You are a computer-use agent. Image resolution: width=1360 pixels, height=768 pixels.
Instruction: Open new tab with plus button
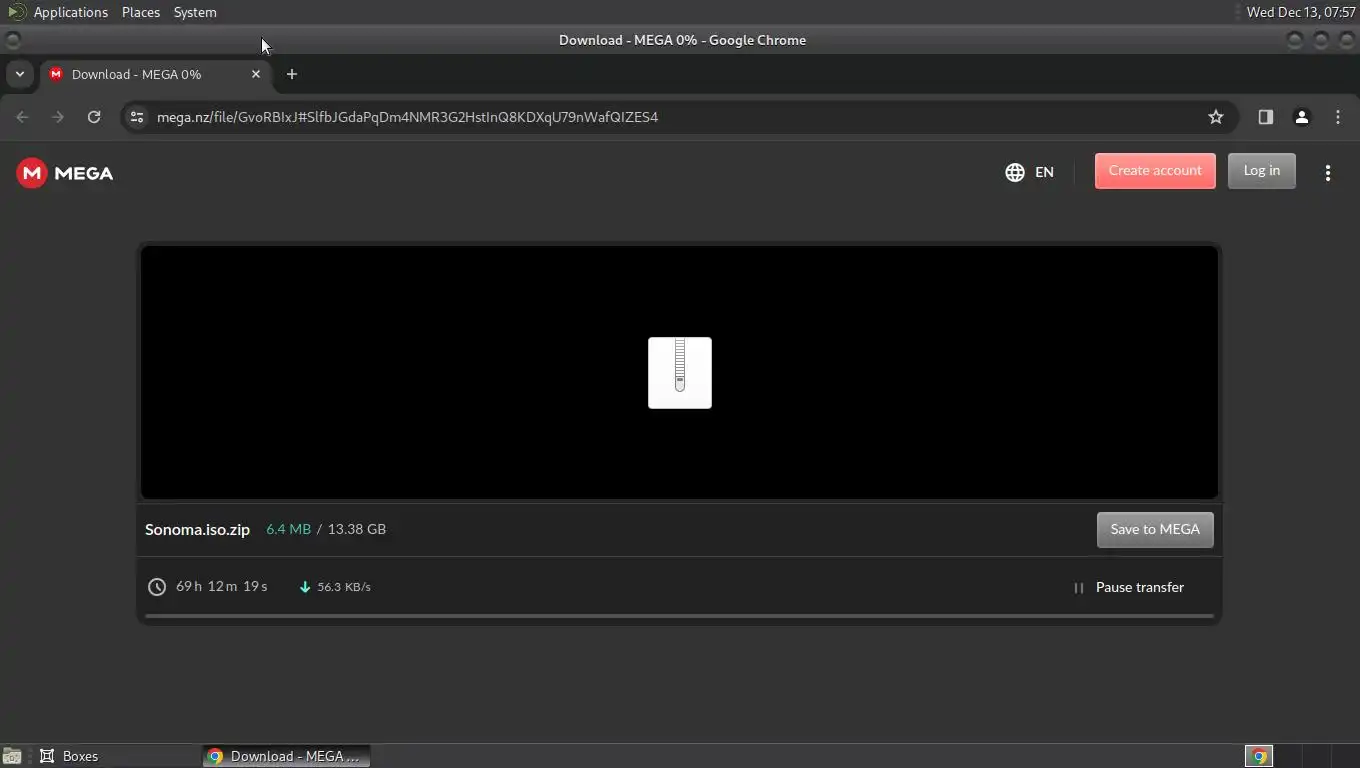[292, 74]
